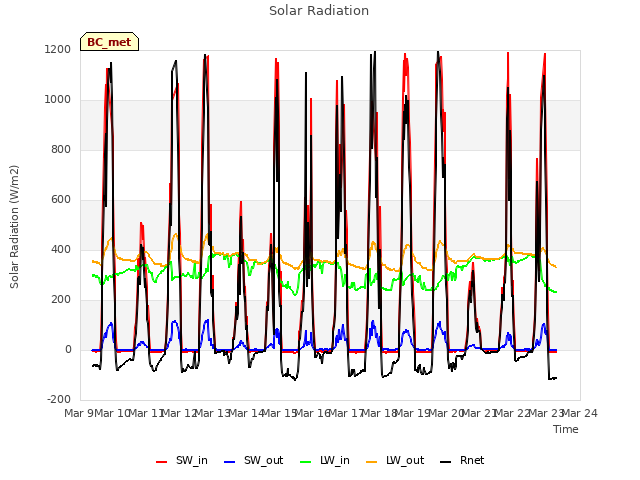640x480 pixels.
Task: Click the Solar Radiation (W/m2) axis title
Action: click(x=14, y=227)
